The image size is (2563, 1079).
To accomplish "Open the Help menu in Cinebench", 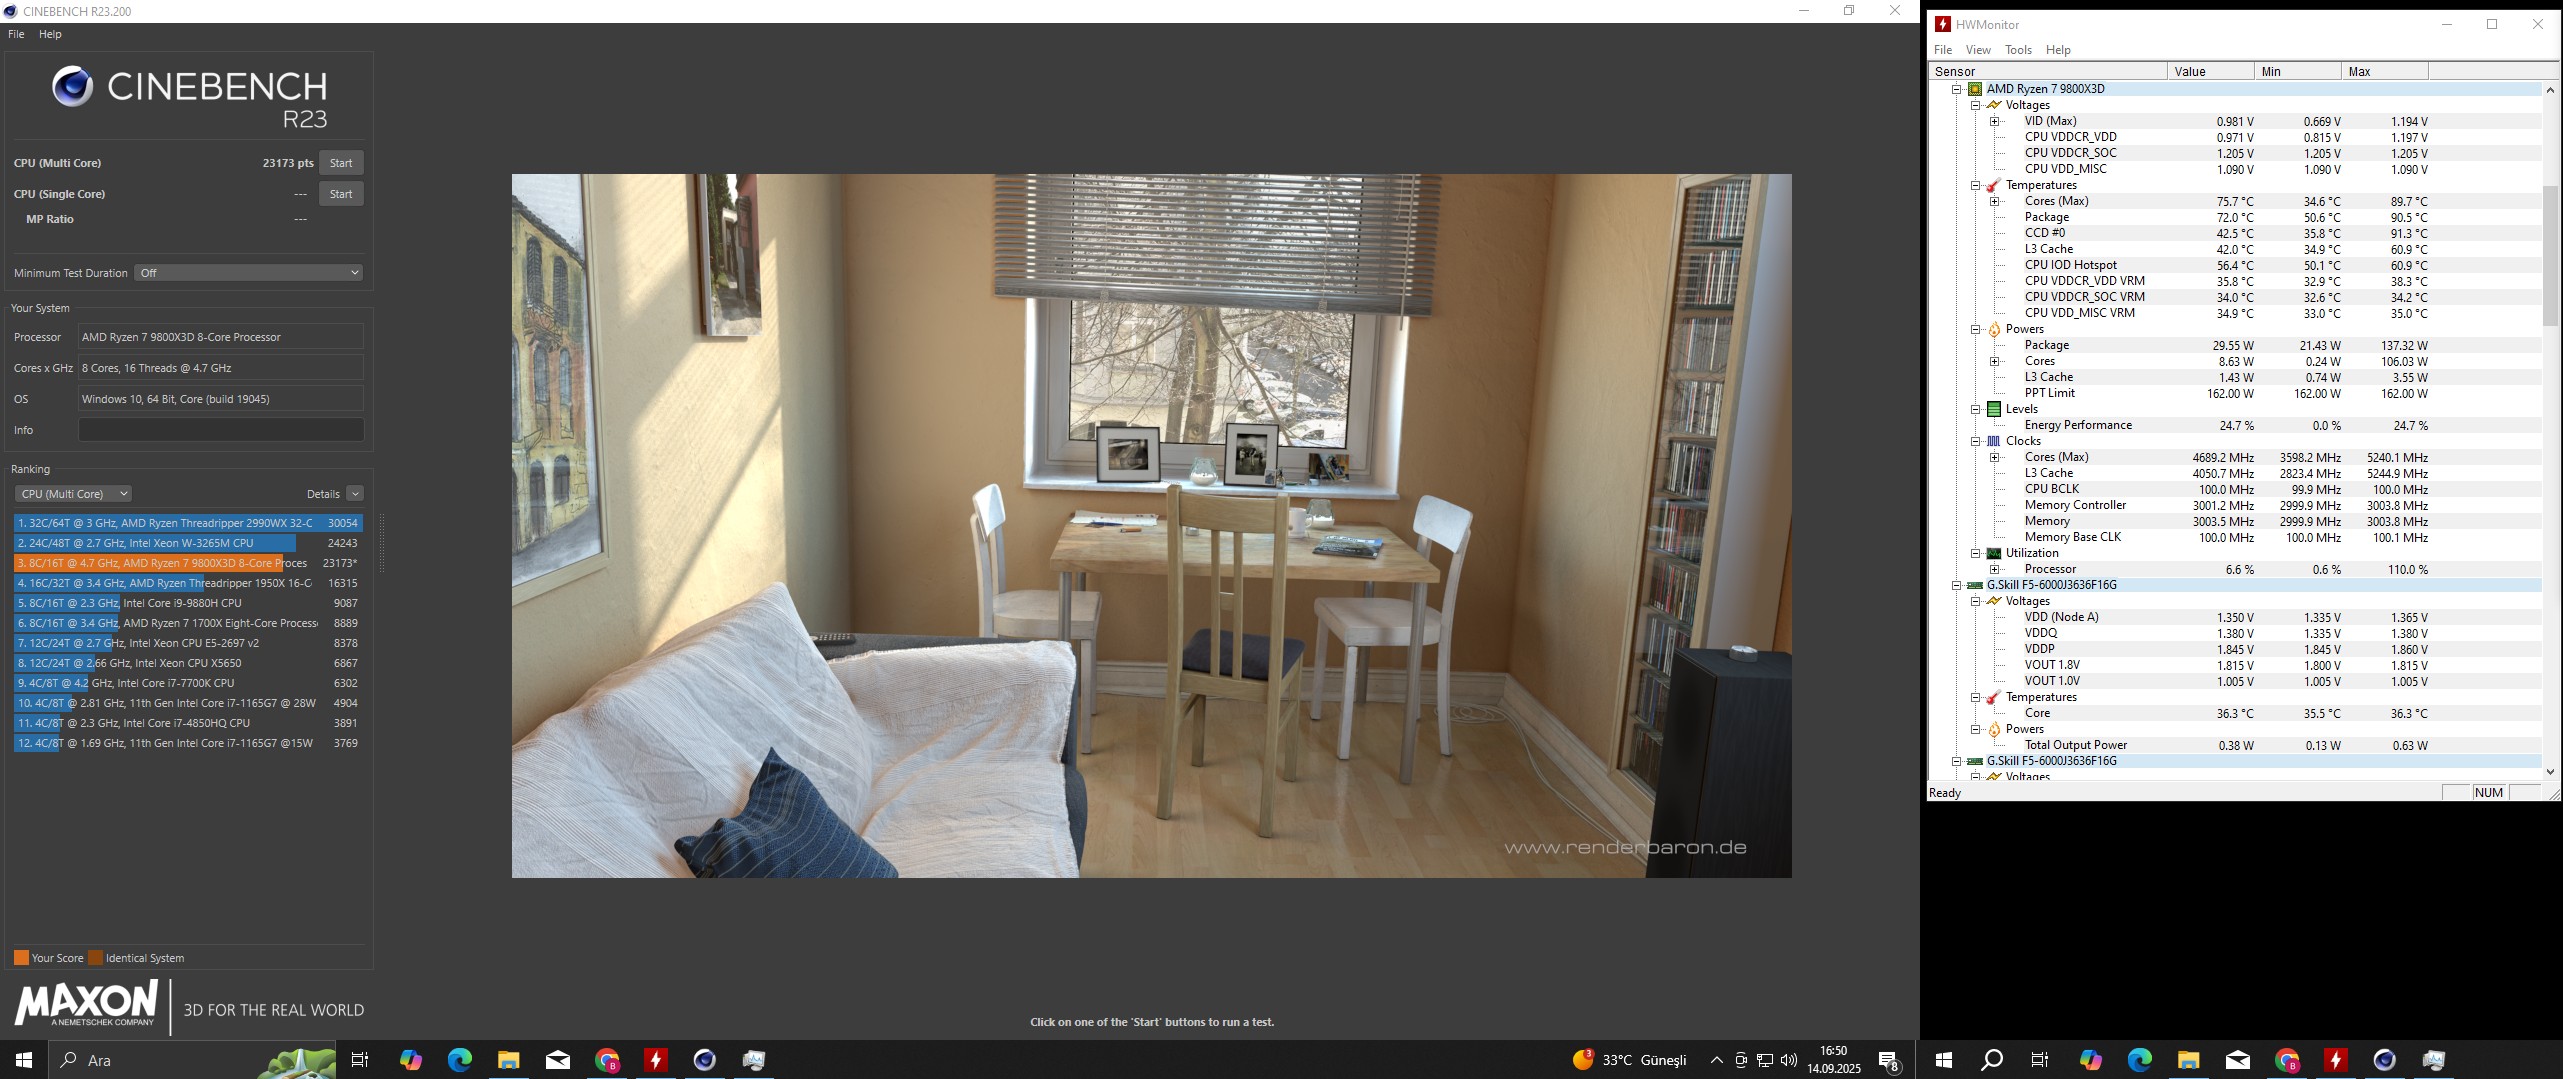I will tap(50, 34).
